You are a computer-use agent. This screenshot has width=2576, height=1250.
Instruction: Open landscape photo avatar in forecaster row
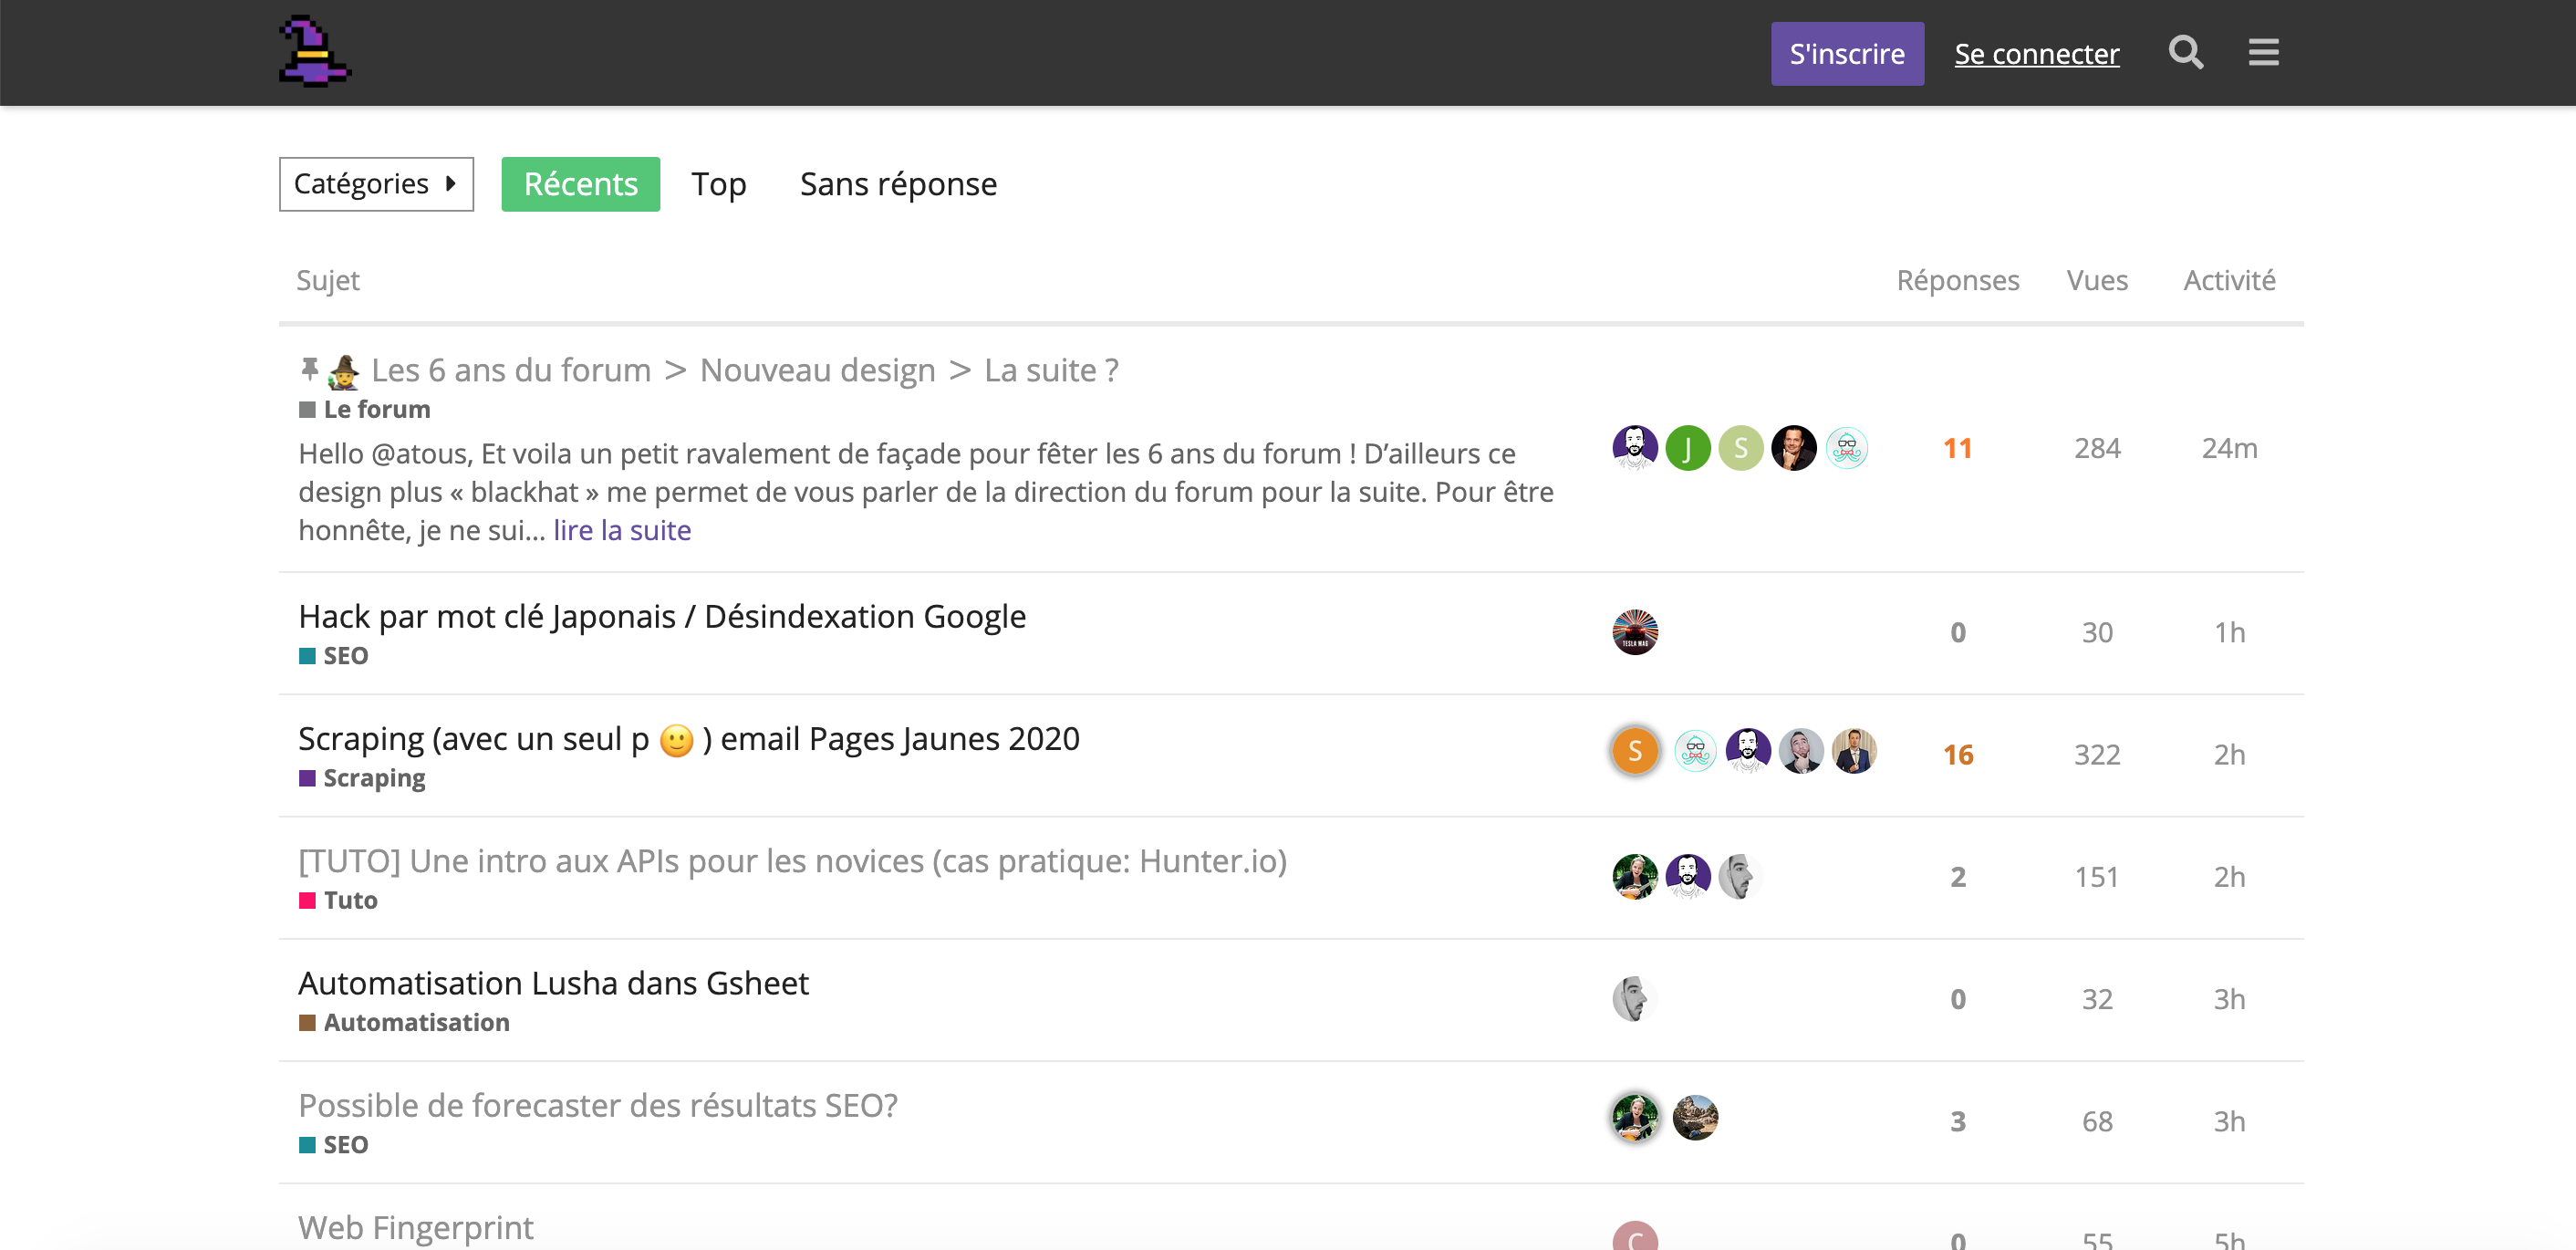[1696, 1118]
